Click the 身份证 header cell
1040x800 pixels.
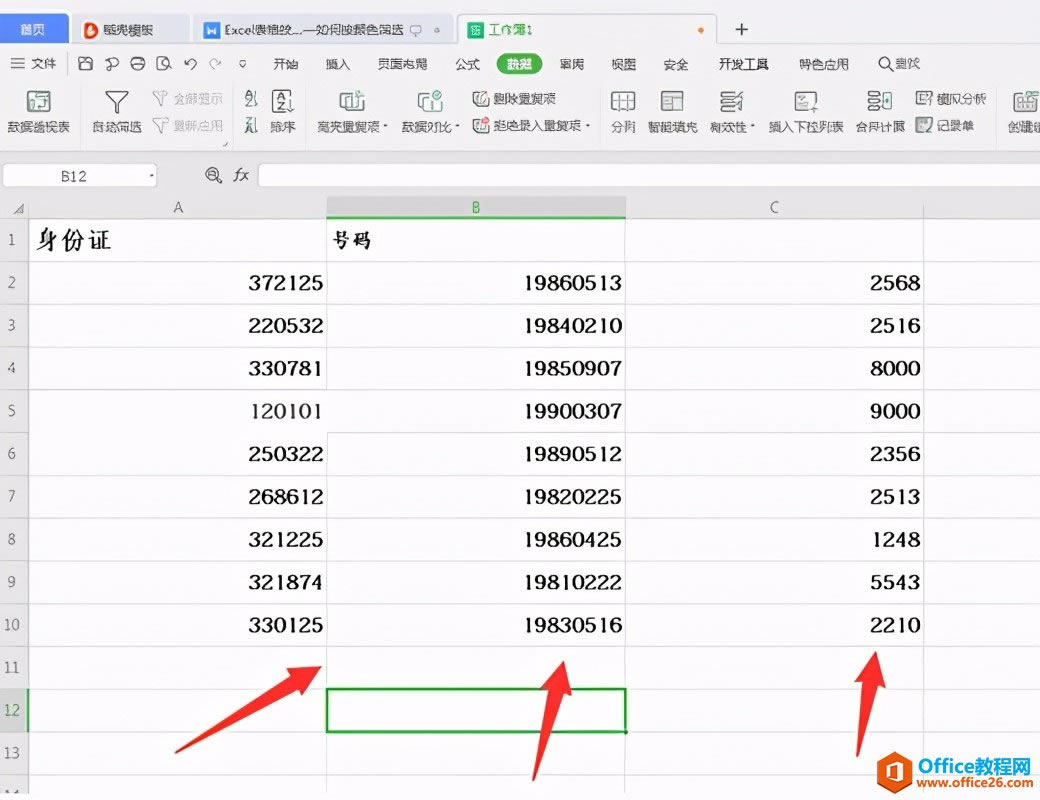pos(178,239)
